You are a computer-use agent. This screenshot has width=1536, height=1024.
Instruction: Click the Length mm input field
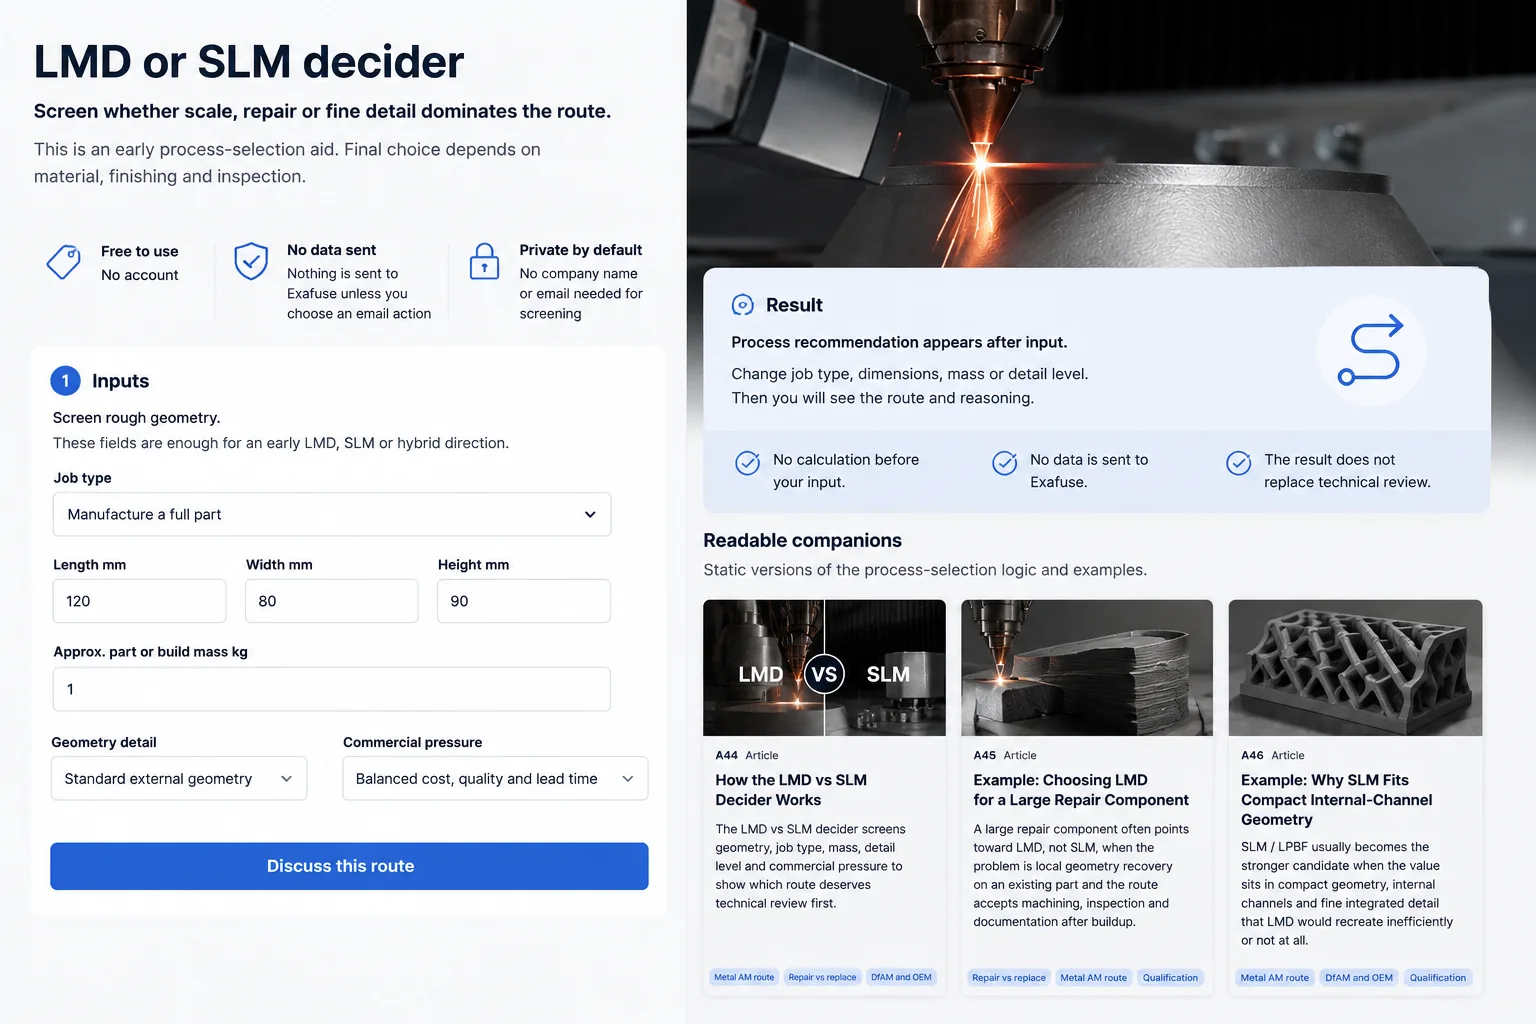click(x=140, y=601)
